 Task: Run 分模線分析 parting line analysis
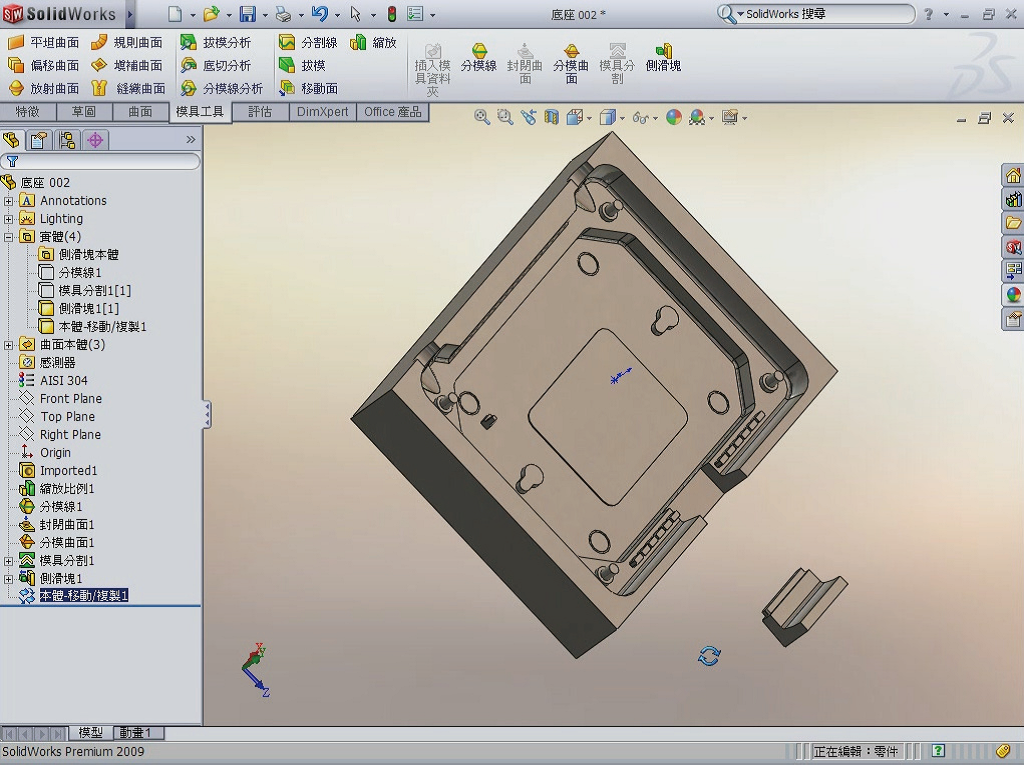[x=222, y=88]
